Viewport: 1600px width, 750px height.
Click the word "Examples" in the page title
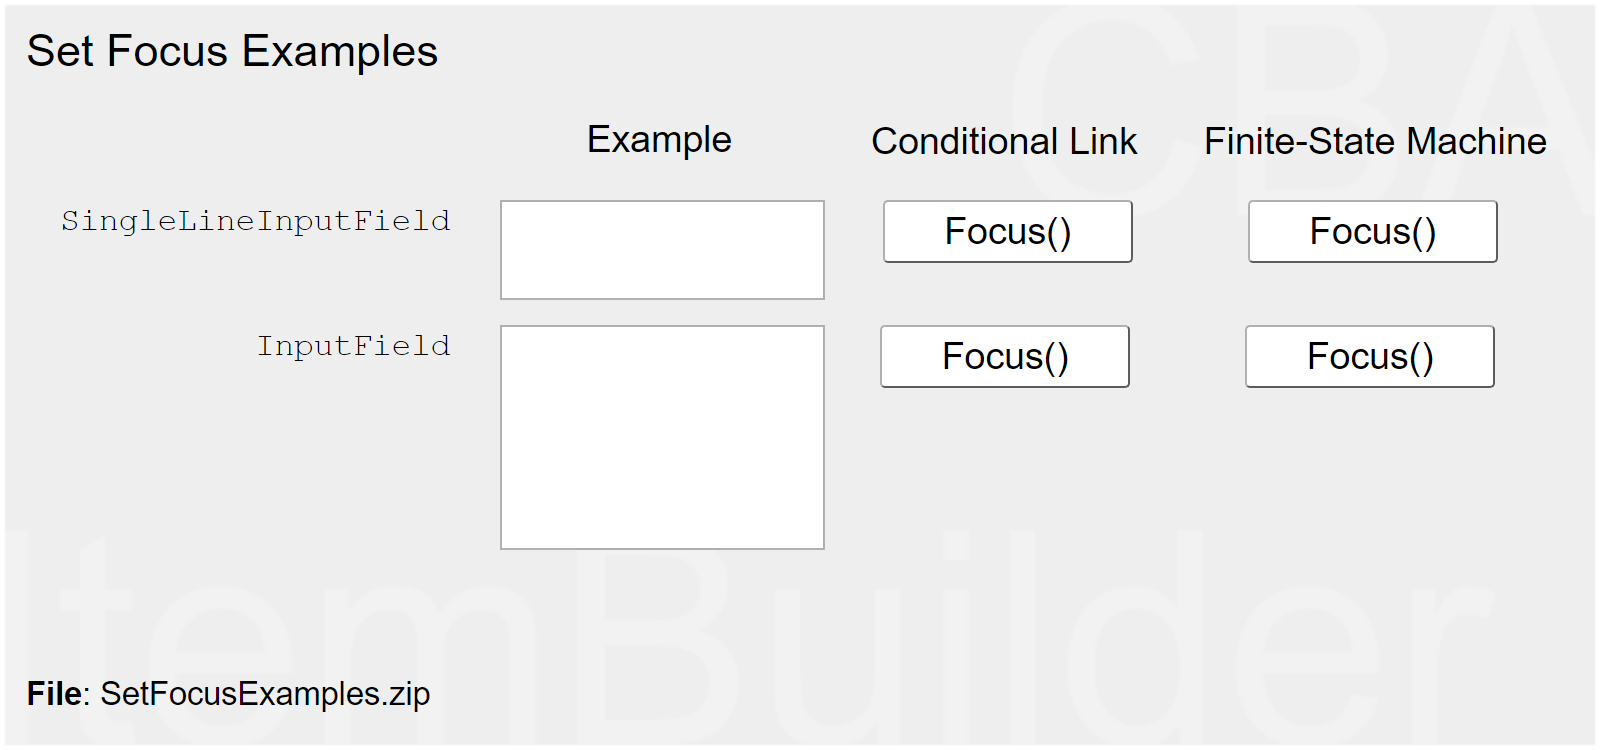pos(339,52)
